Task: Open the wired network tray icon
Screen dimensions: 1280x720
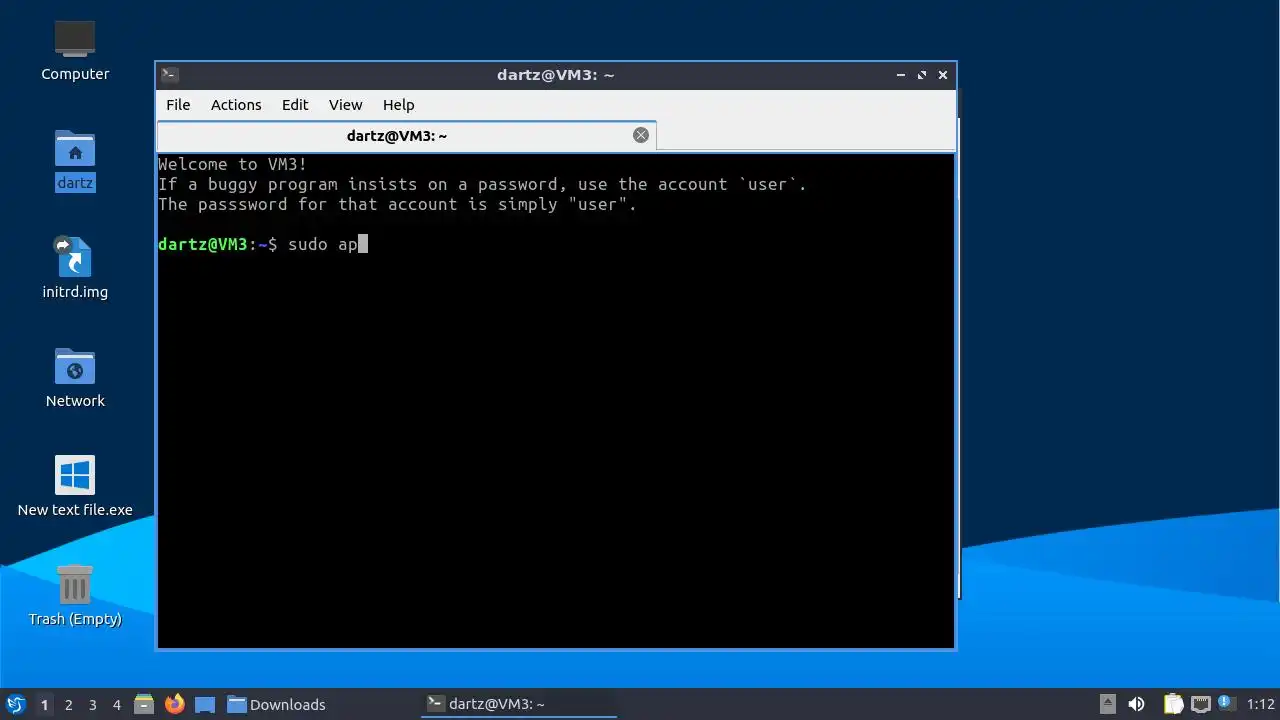Action: coord(1200,704)
